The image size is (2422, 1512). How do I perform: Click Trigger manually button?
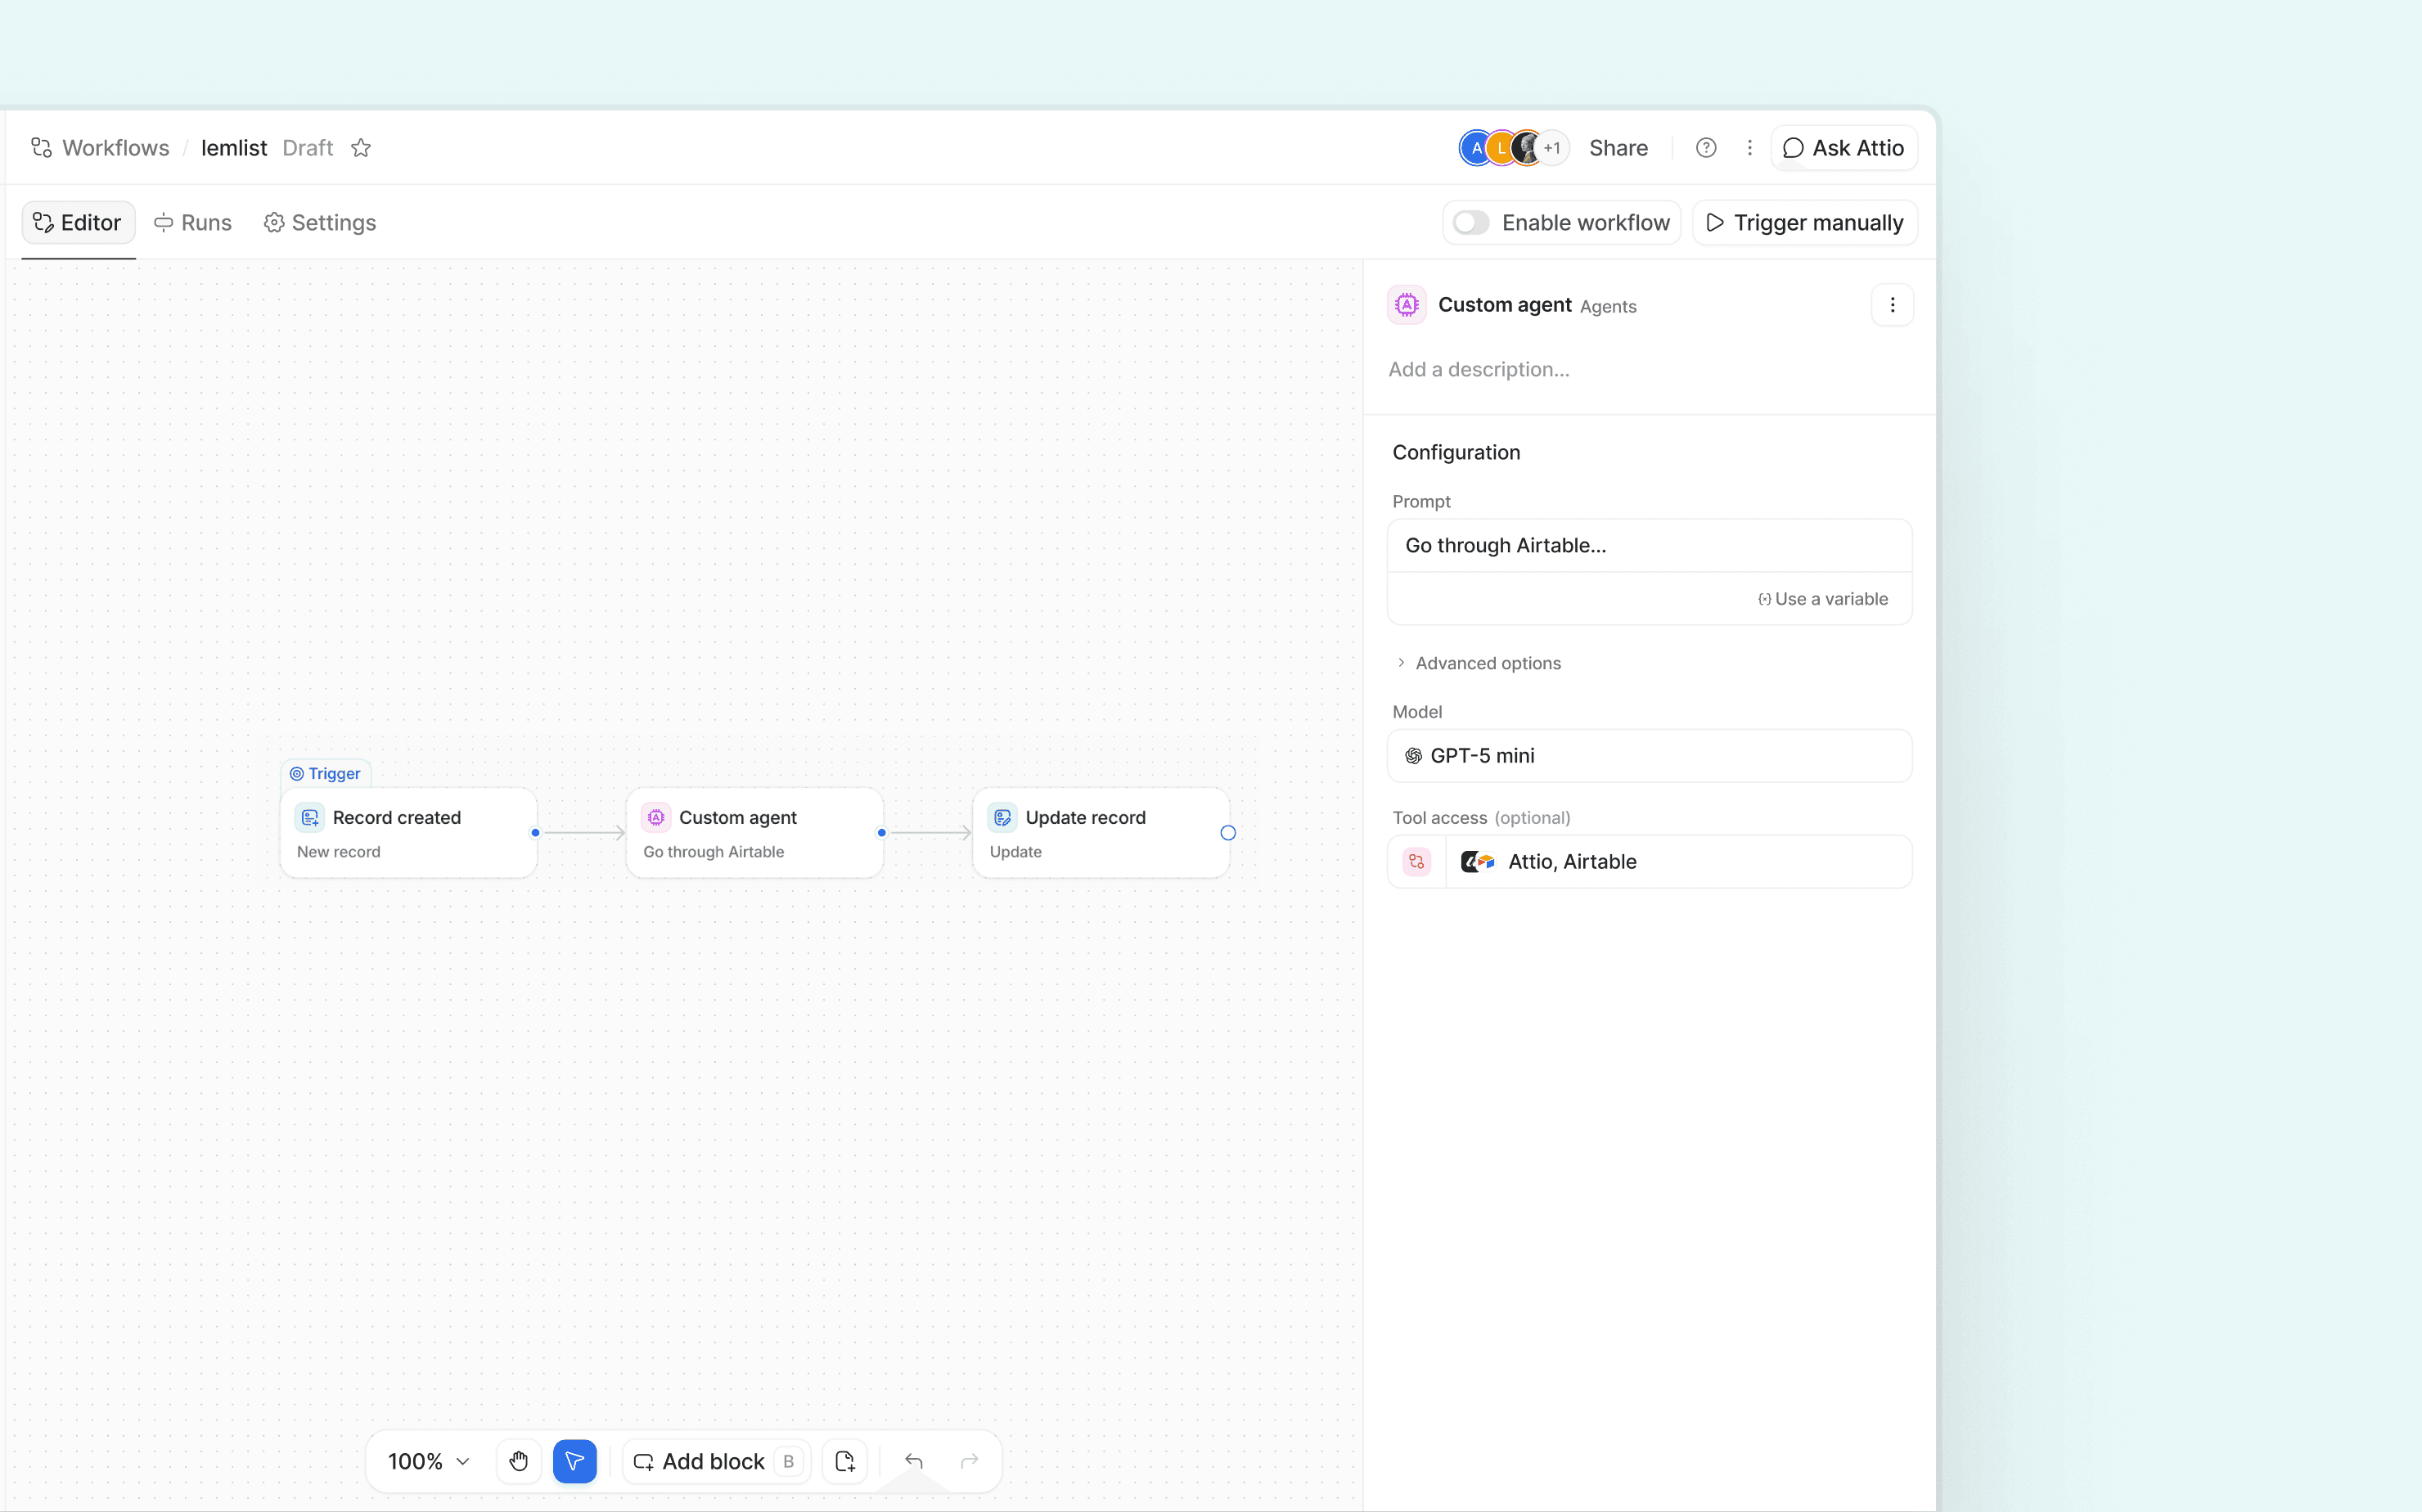click(x=1804, y=223)
